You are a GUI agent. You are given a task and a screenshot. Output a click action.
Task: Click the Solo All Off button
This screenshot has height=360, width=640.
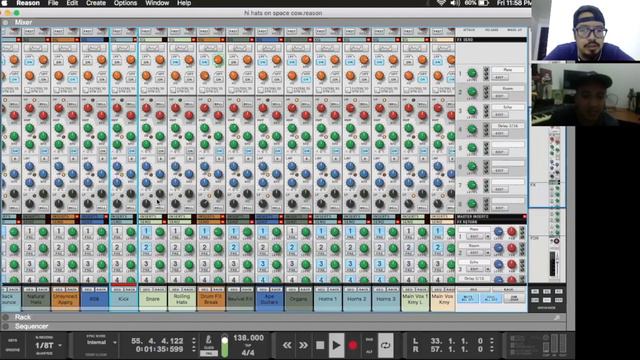tap(491, 298)
